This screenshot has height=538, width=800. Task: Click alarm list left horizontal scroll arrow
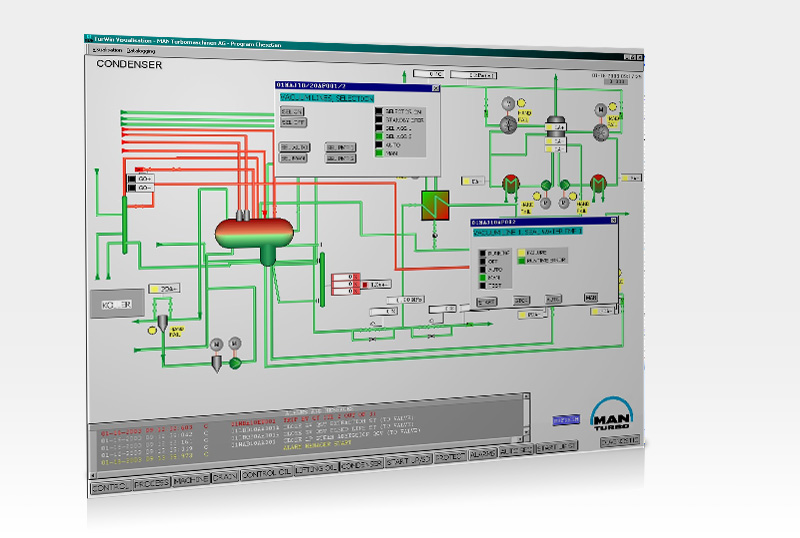click(93, 475)
